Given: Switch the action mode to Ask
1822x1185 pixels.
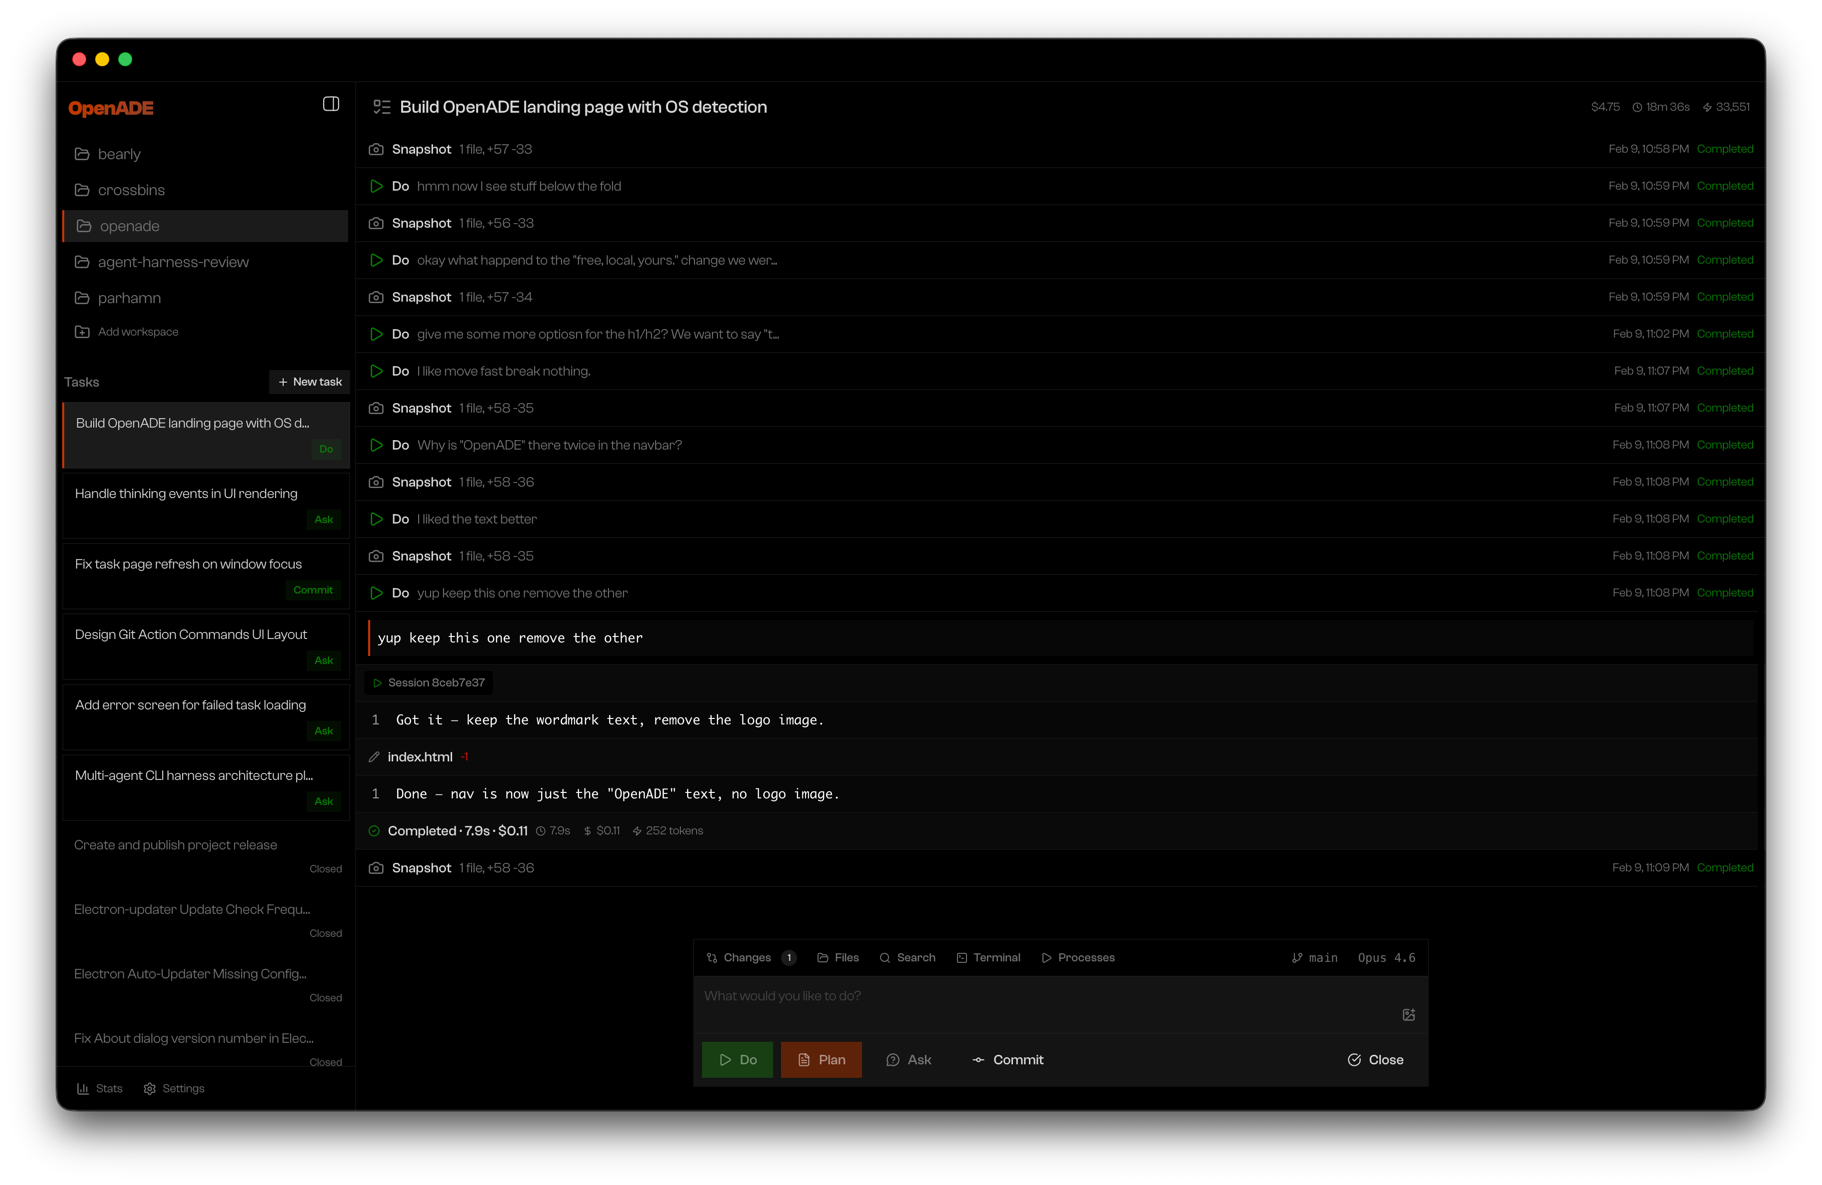Looking at the screenshot, I should point(909,1059).
